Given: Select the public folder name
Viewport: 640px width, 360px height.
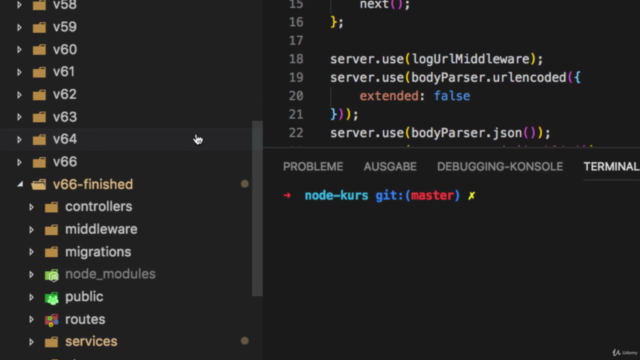Looking at the screenshot, I should click(84, 297).
